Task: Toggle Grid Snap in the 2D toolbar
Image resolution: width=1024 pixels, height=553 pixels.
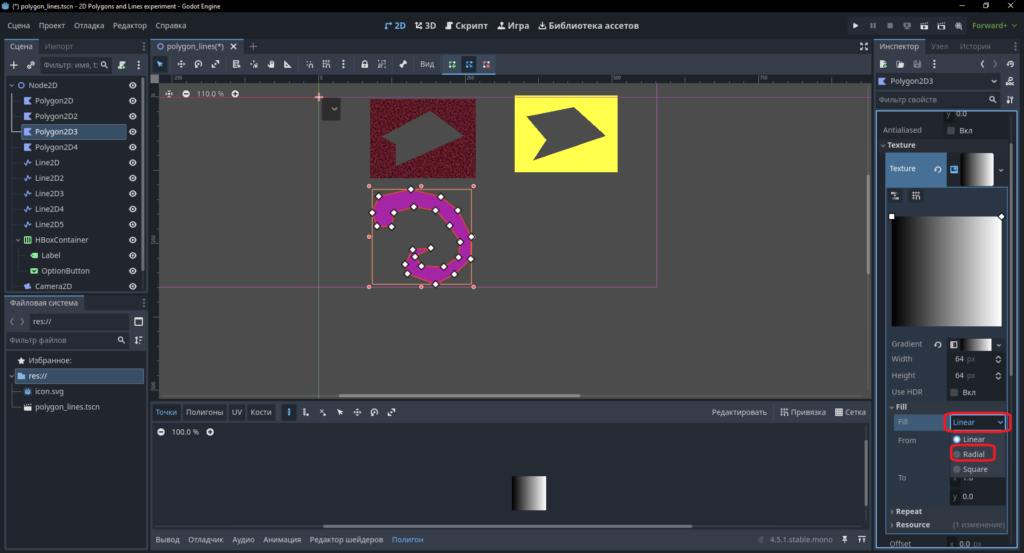Action: [326, 64]
